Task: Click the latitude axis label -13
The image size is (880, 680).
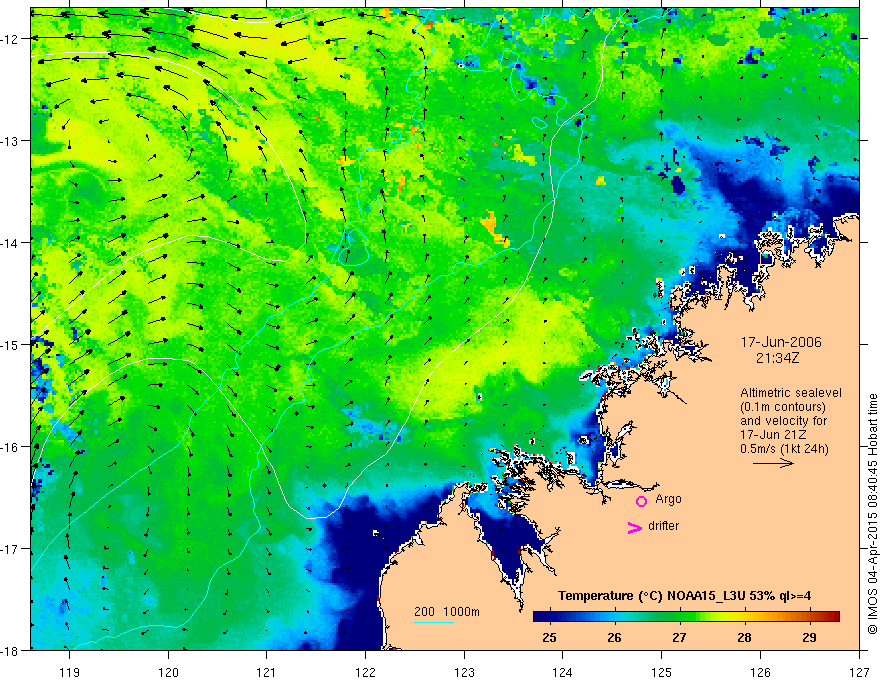Action: pos(11,141)
